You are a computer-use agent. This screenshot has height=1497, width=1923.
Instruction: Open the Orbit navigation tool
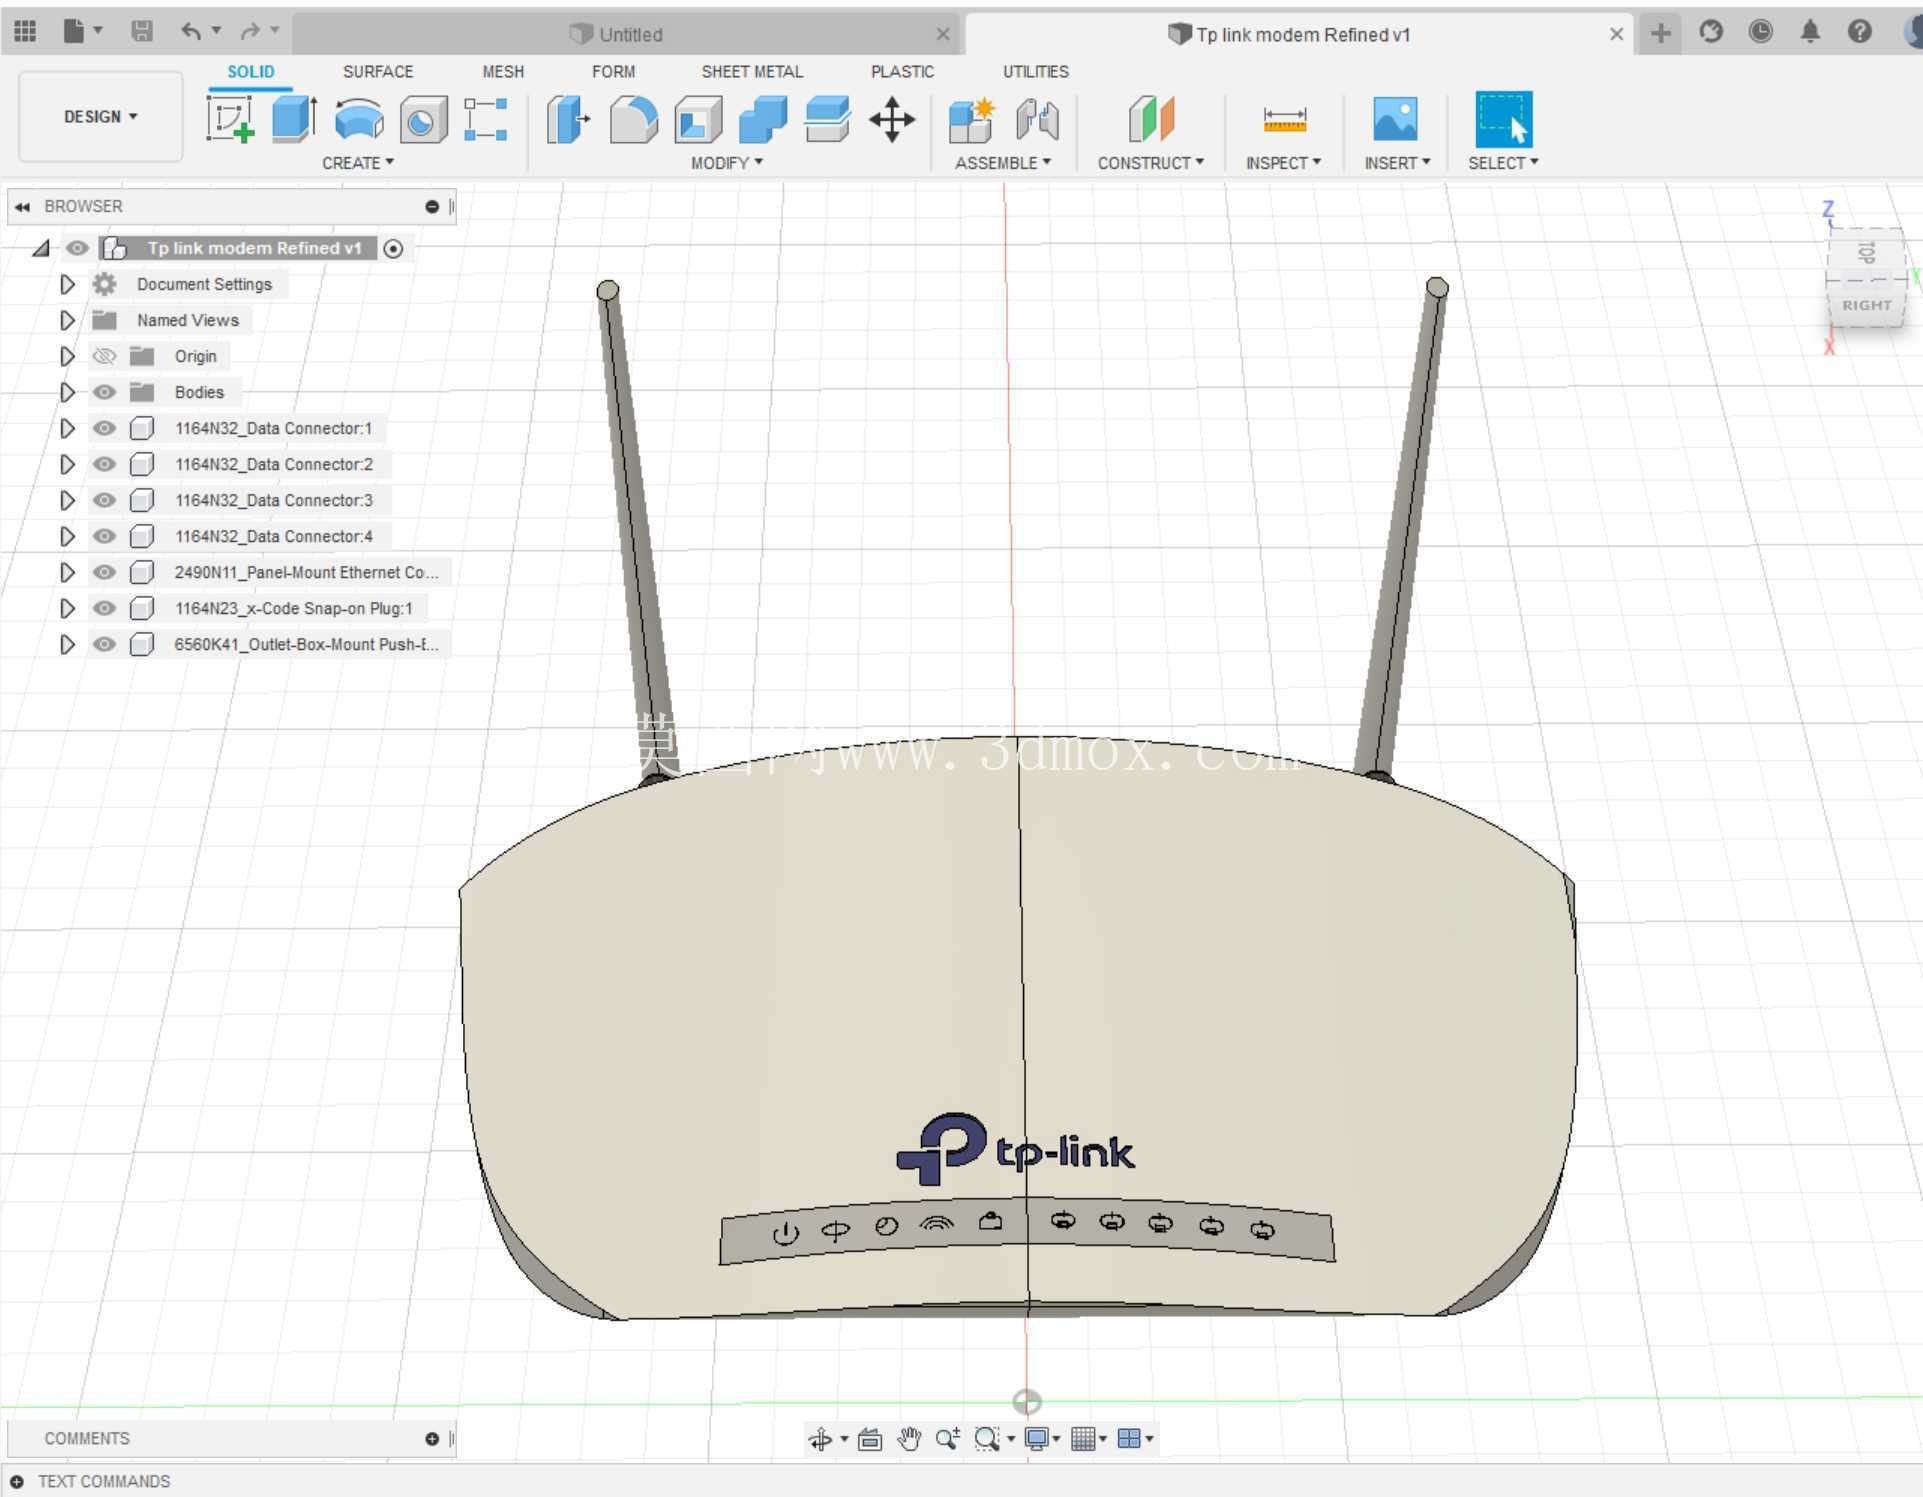(x=820, y=1438)
